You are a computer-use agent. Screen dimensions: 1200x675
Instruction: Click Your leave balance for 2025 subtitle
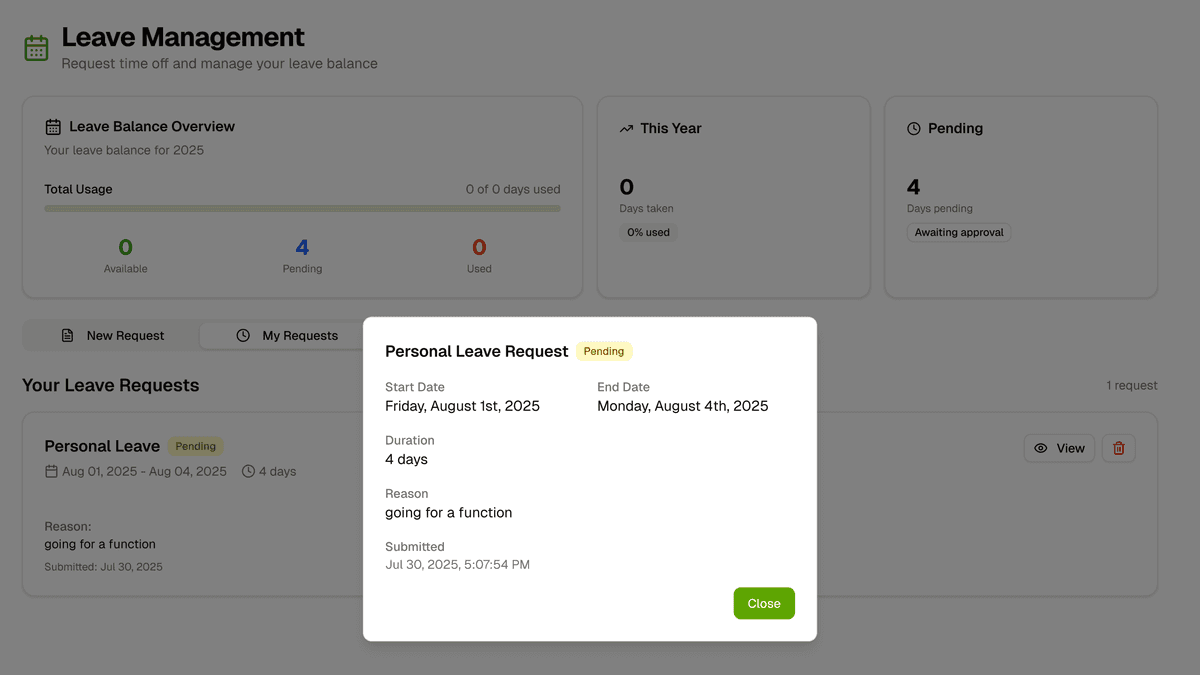tap(124, 150)
